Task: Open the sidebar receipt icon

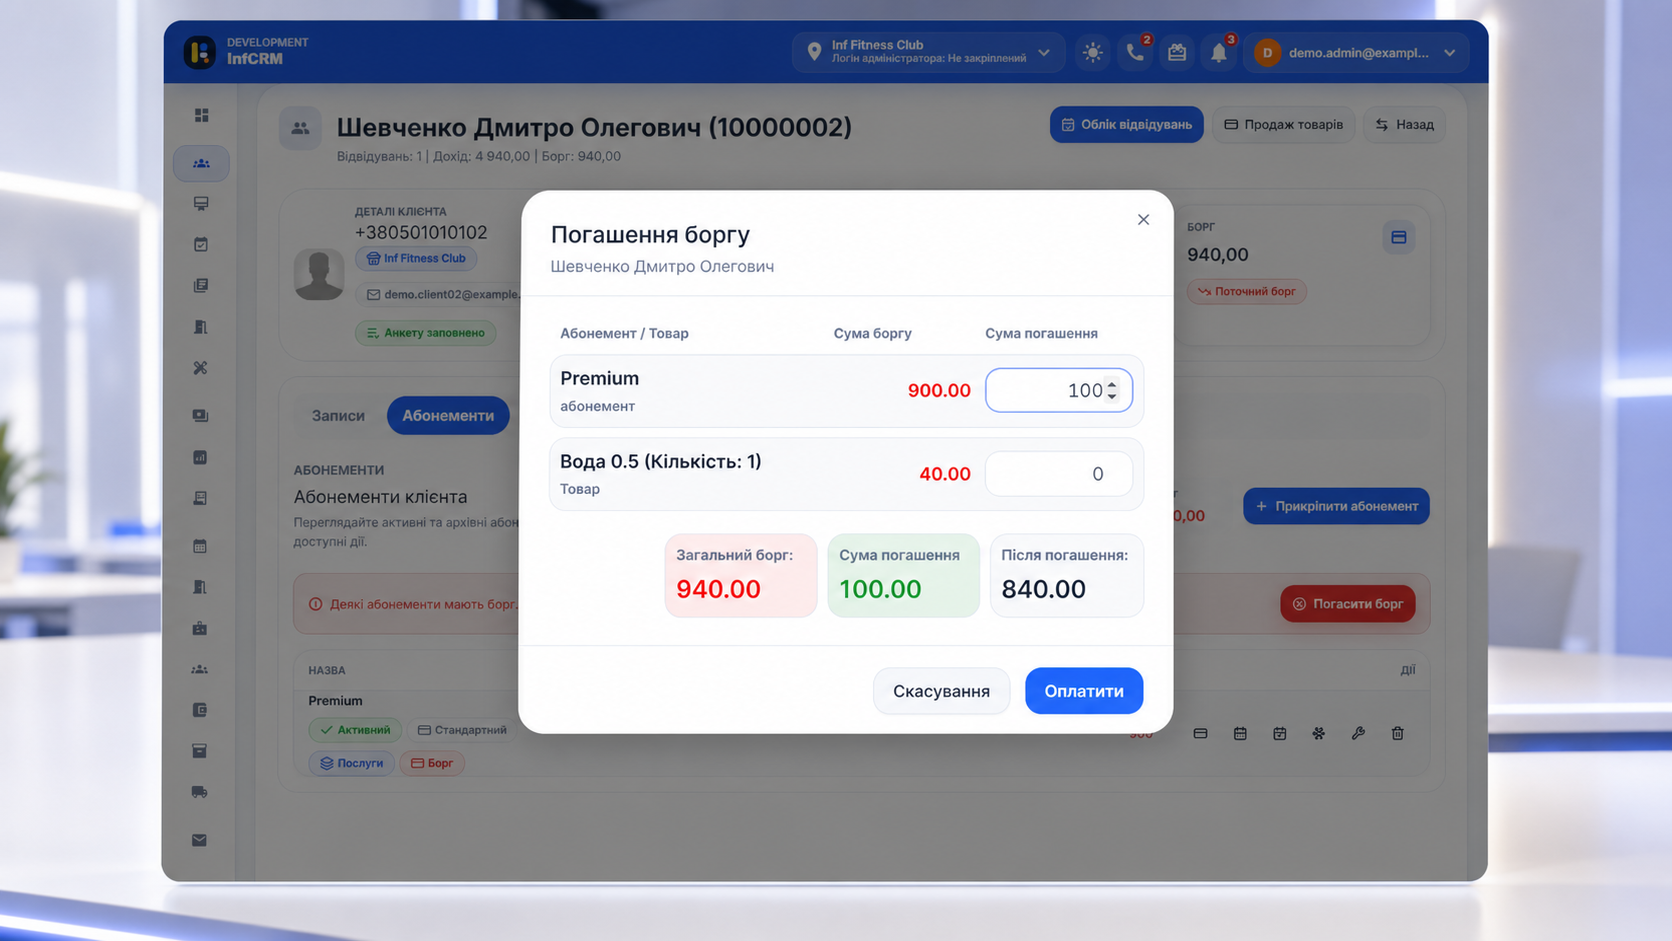Action: pos(200,498)
